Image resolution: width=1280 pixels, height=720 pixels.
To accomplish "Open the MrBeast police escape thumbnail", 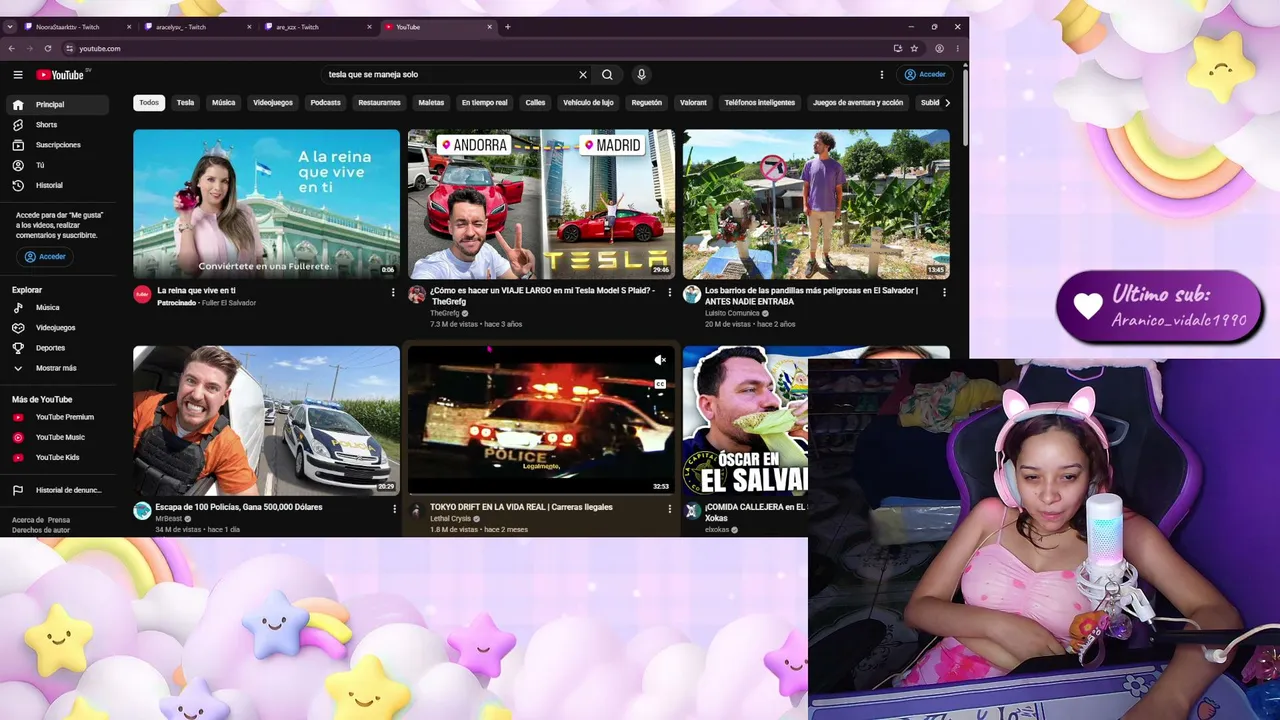I will (x=267, y=420).
